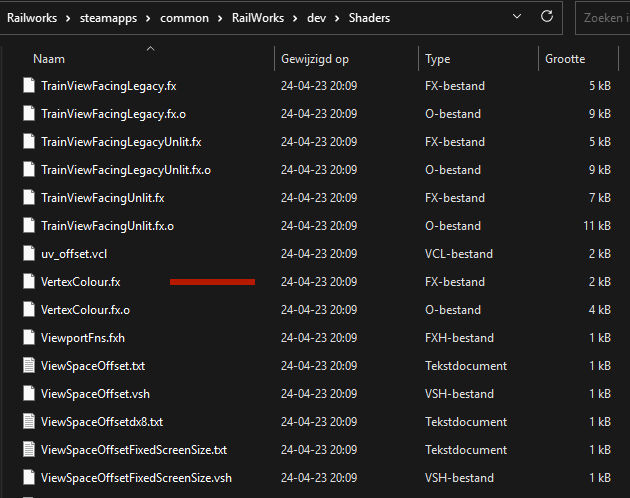This screenshot has height=498, width=630.
Task: Click the refresh icon beside address bar
Action: click(547, 17)
